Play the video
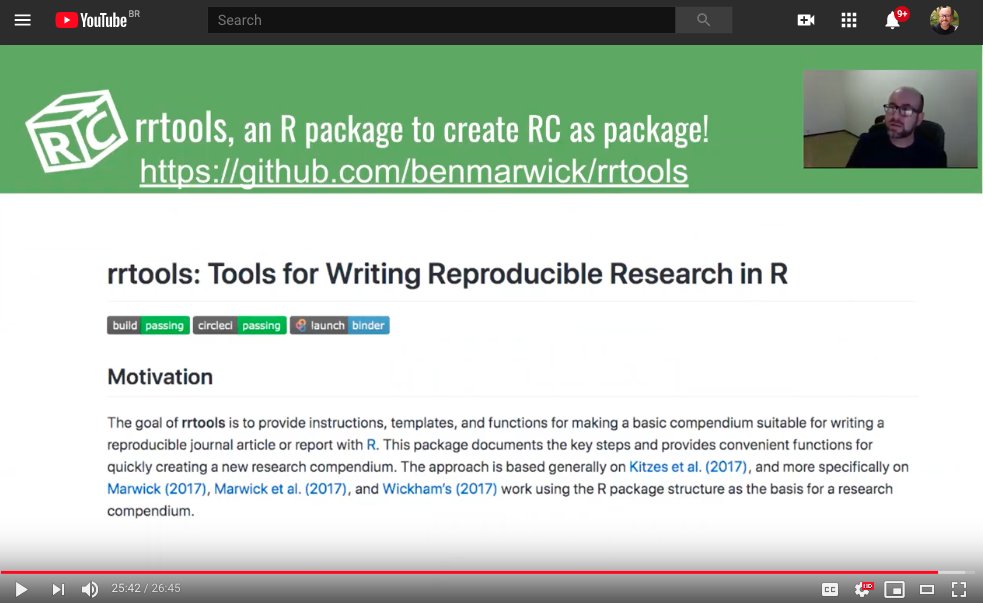Screen dimensions: 983x603 pos(21,589)
